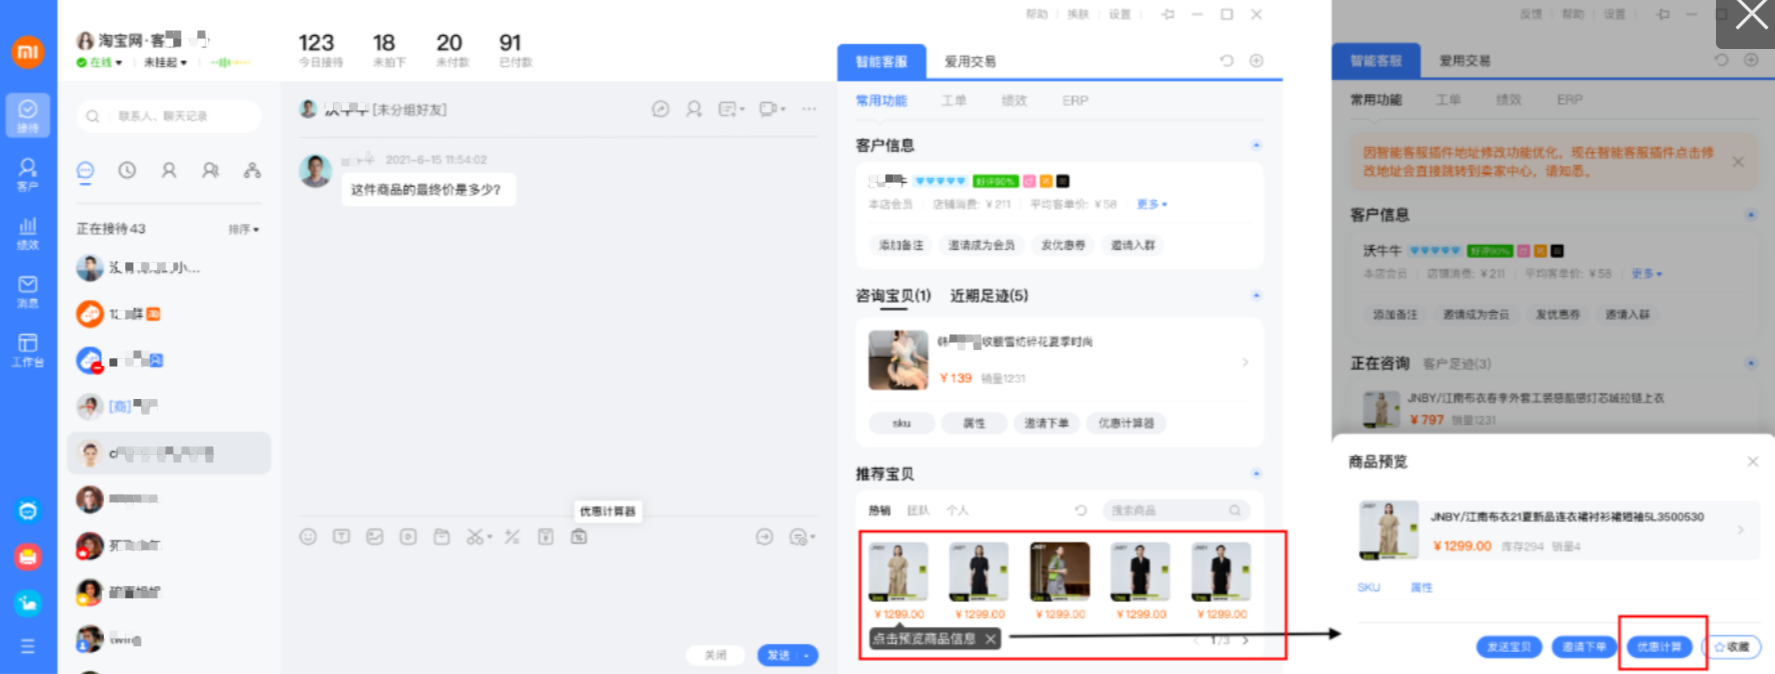
Task: Click the sku button under the ¥139 product
Action: pos(902,423)
